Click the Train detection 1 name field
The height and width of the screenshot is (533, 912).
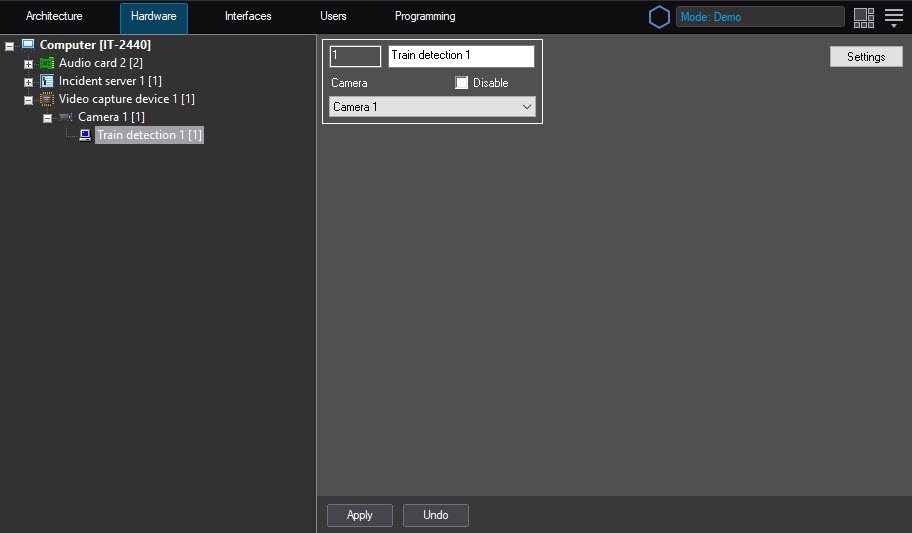(461, 56)
